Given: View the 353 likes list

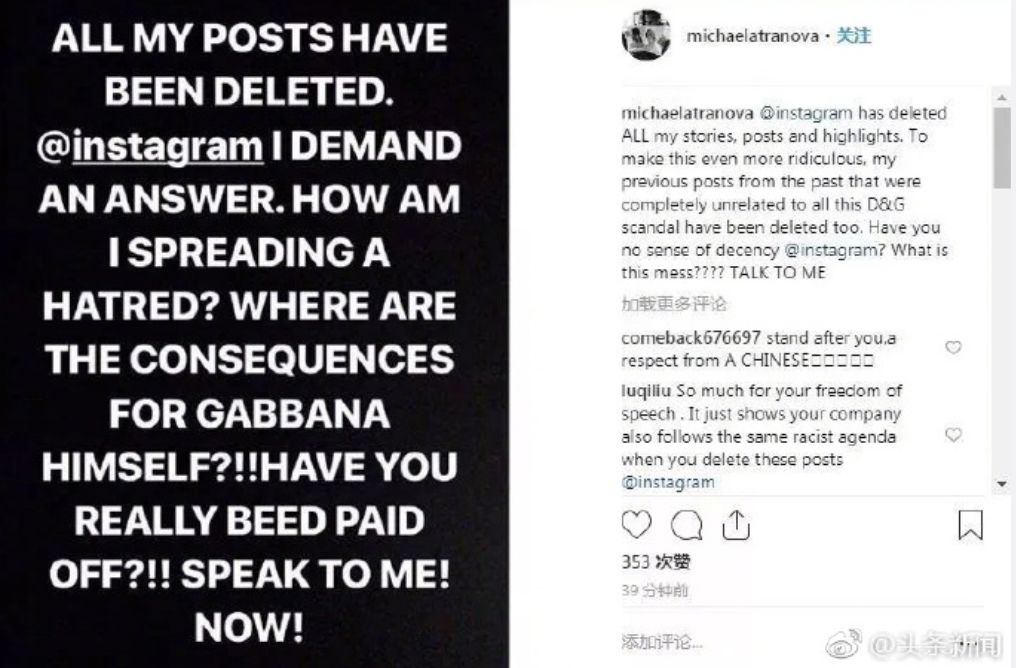Looking at the screenshot, I should (655, 561).
